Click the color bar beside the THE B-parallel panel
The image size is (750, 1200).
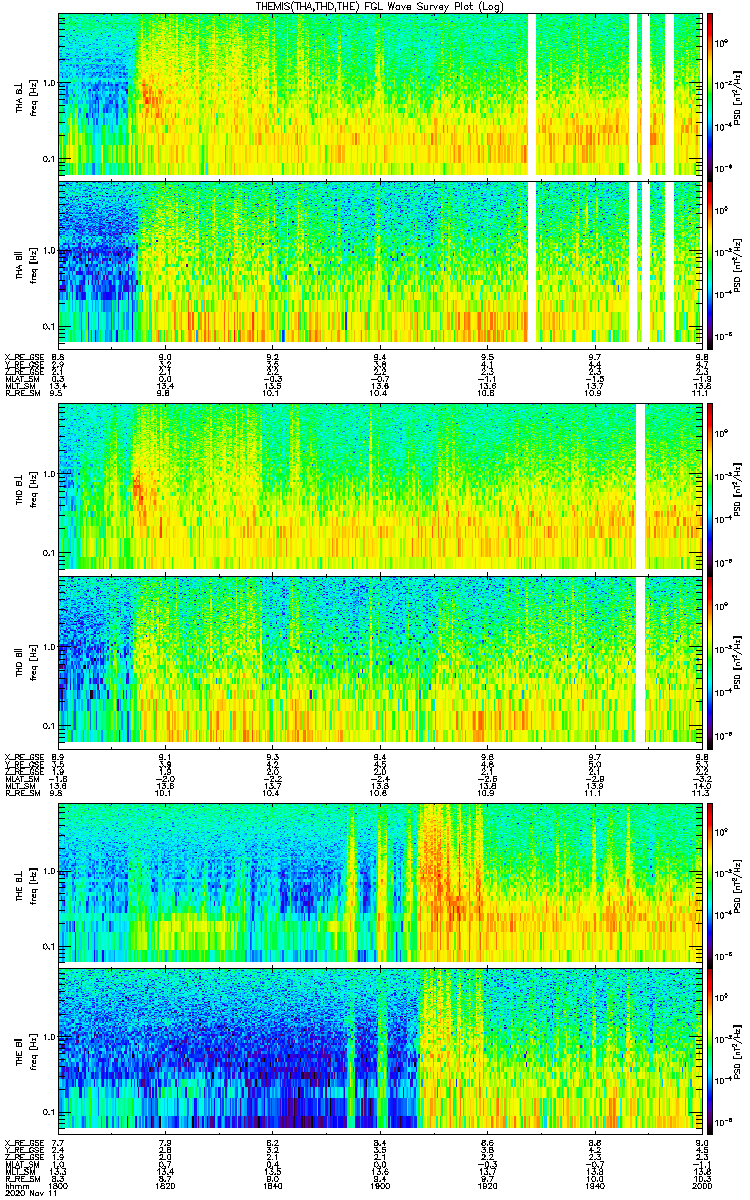710,1049
